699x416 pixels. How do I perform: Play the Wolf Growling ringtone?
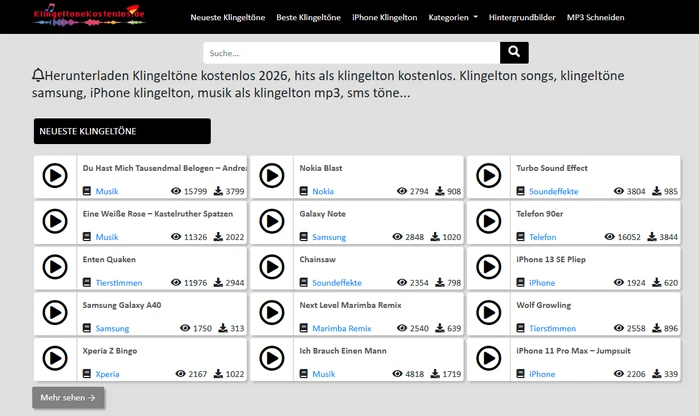click(489, 313)
